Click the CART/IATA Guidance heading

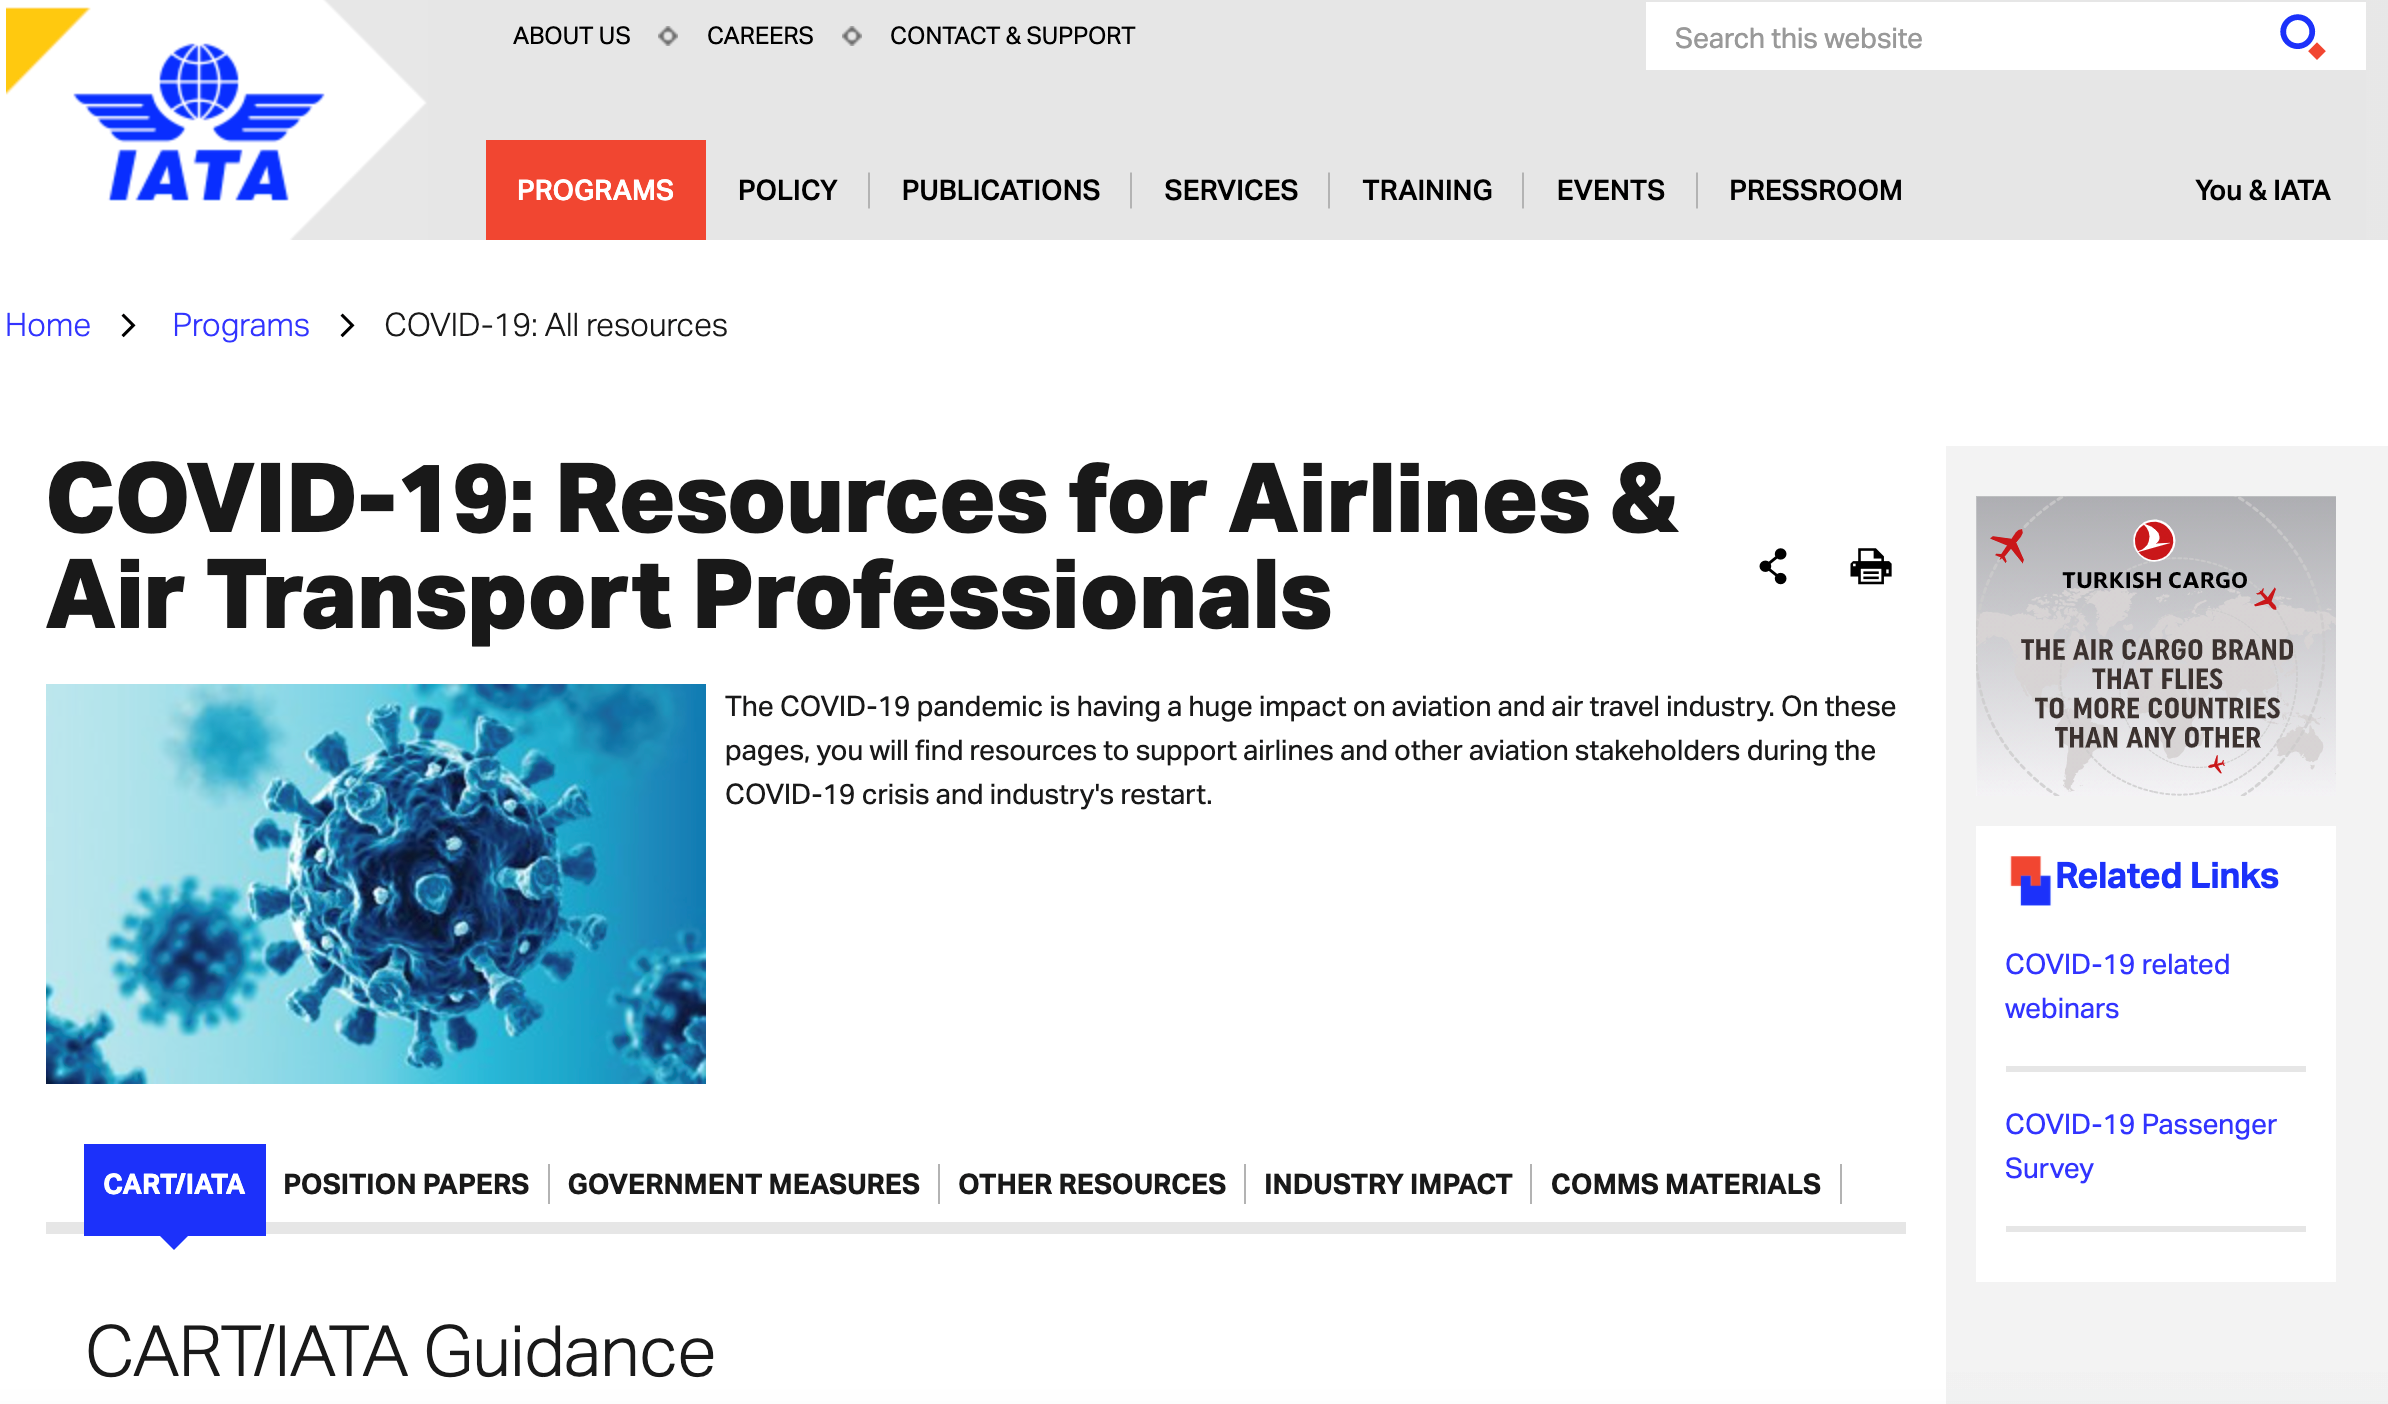[400, 1352]
